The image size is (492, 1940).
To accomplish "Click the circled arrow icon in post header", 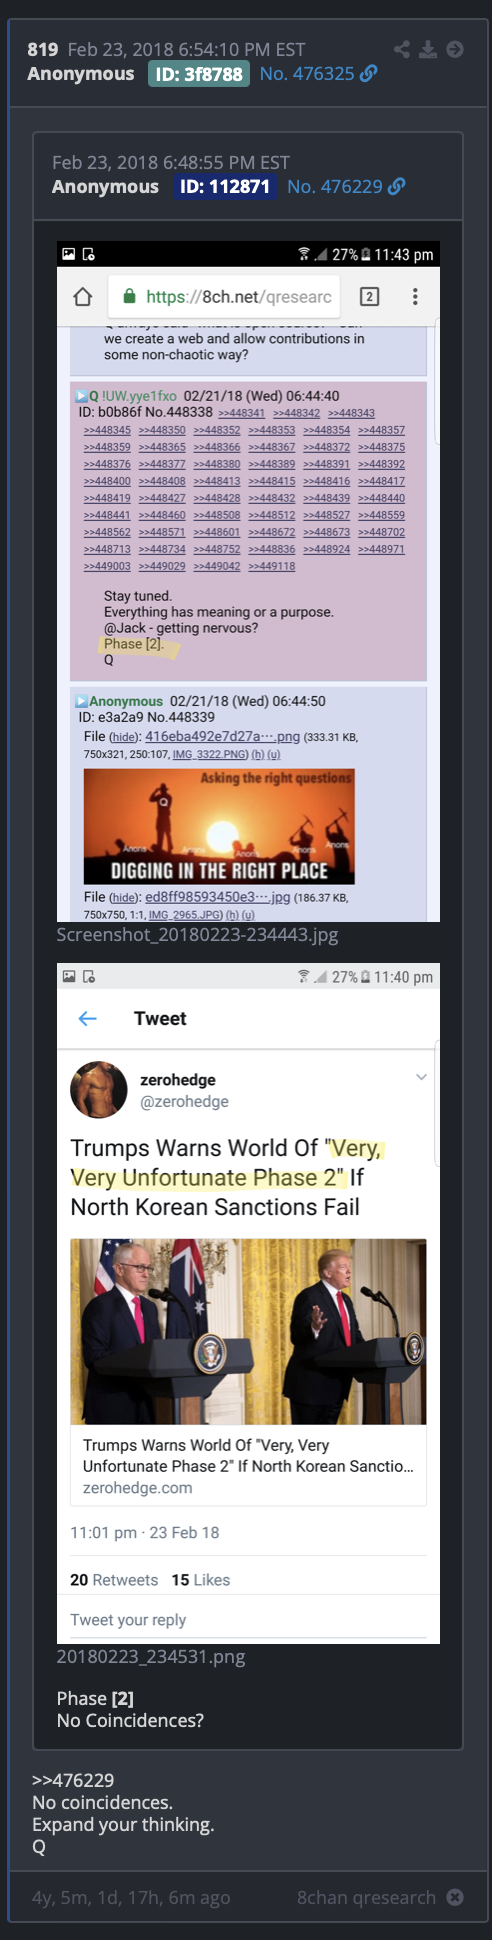I will pyautogui.click(x=455, y=49).
